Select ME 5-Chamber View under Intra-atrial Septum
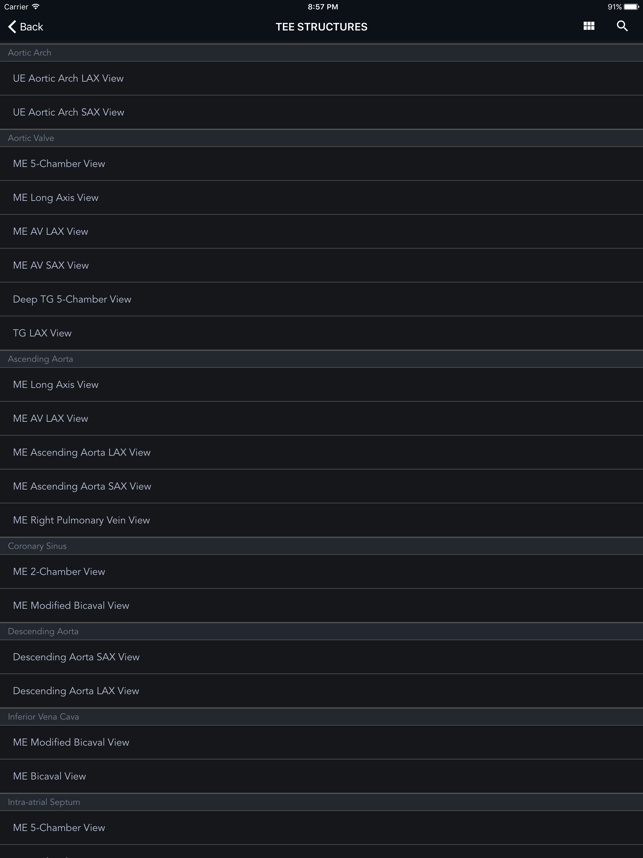 [x=59, y=828]
